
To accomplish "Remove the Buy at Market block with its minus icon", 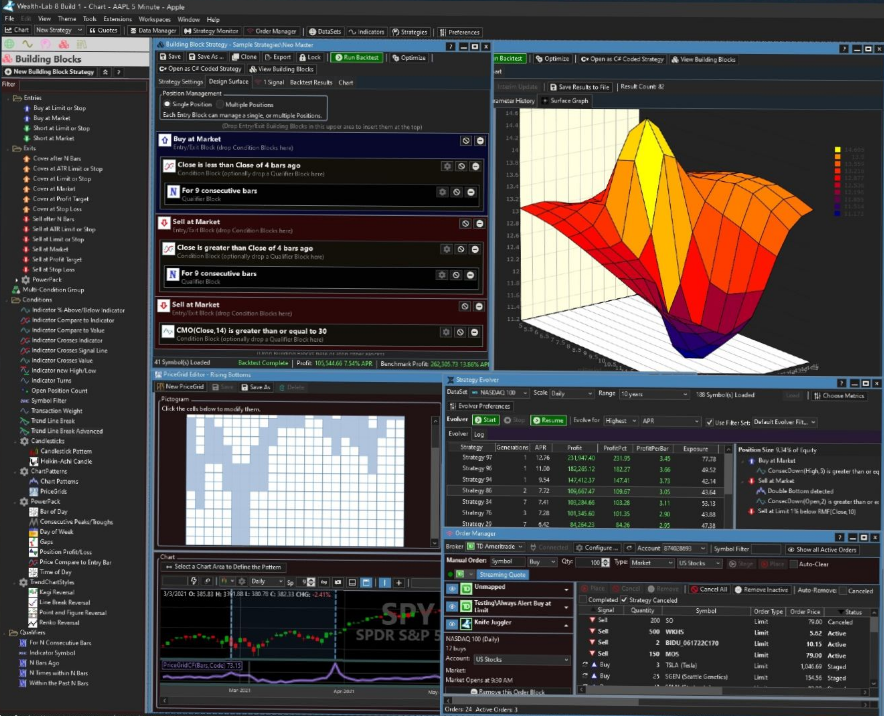I will [480, 141].
